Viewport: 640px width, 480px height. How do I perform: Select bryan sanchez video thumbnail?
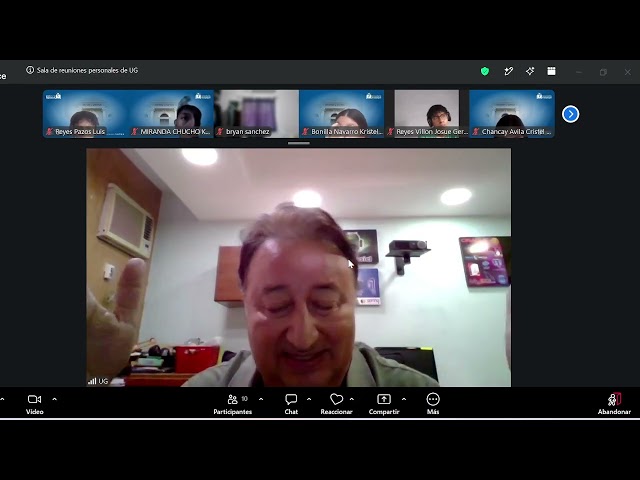(x=256, y=113)
